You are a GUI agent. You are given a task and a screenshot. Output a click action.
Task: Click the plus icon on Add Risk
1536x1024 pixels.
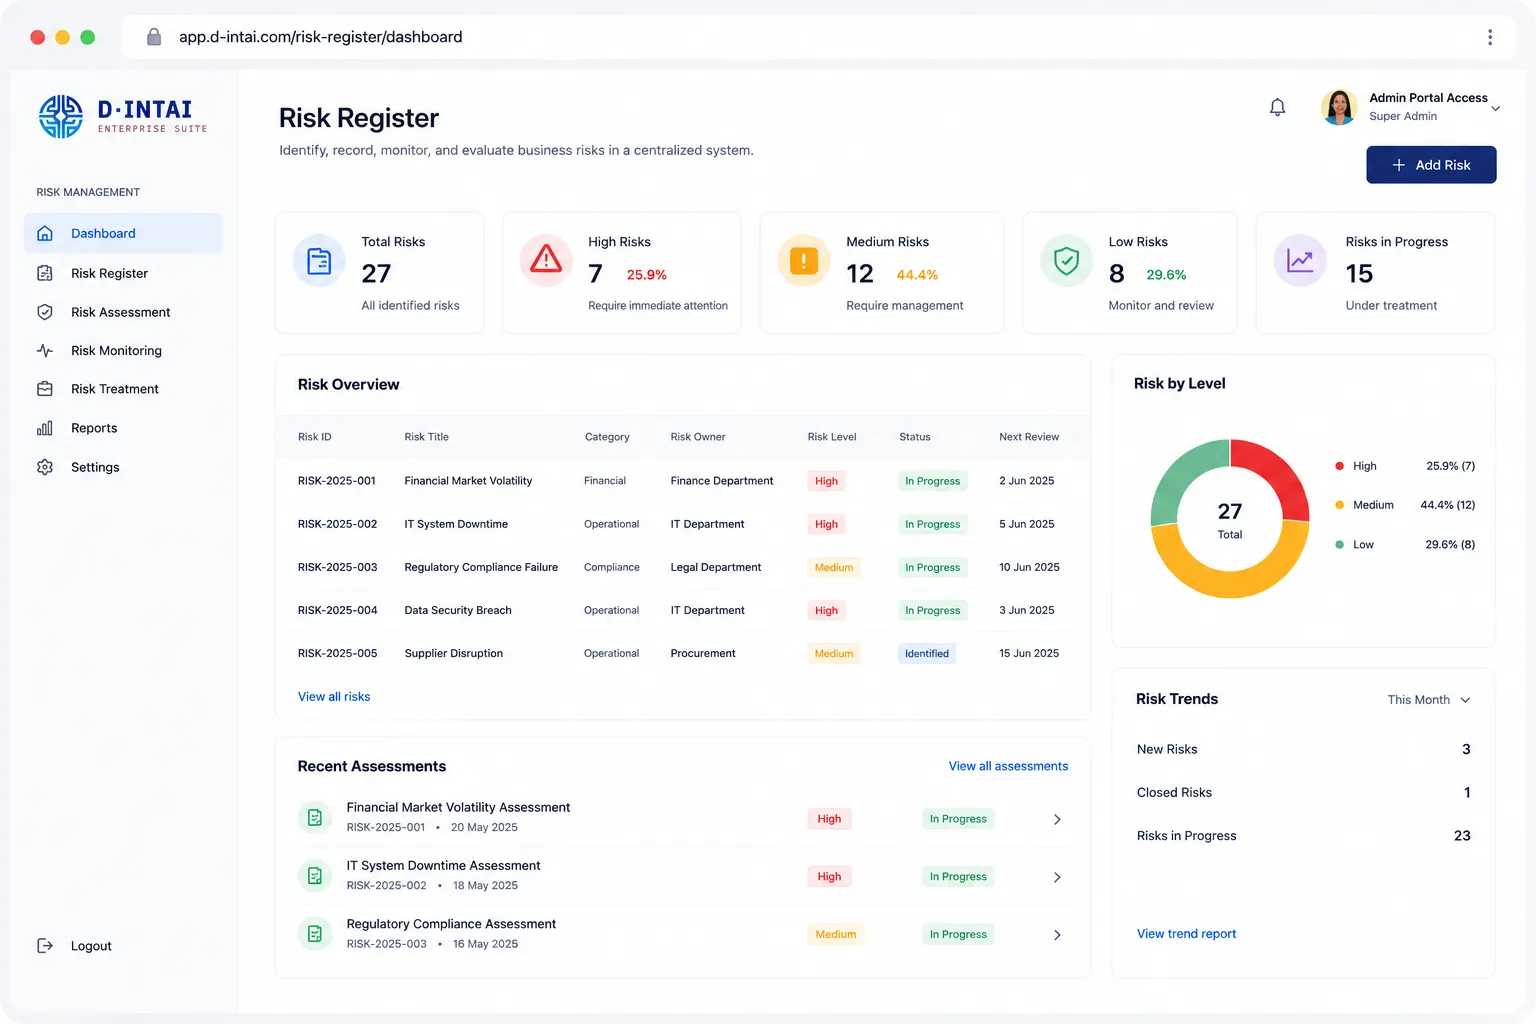[1399, 165]
